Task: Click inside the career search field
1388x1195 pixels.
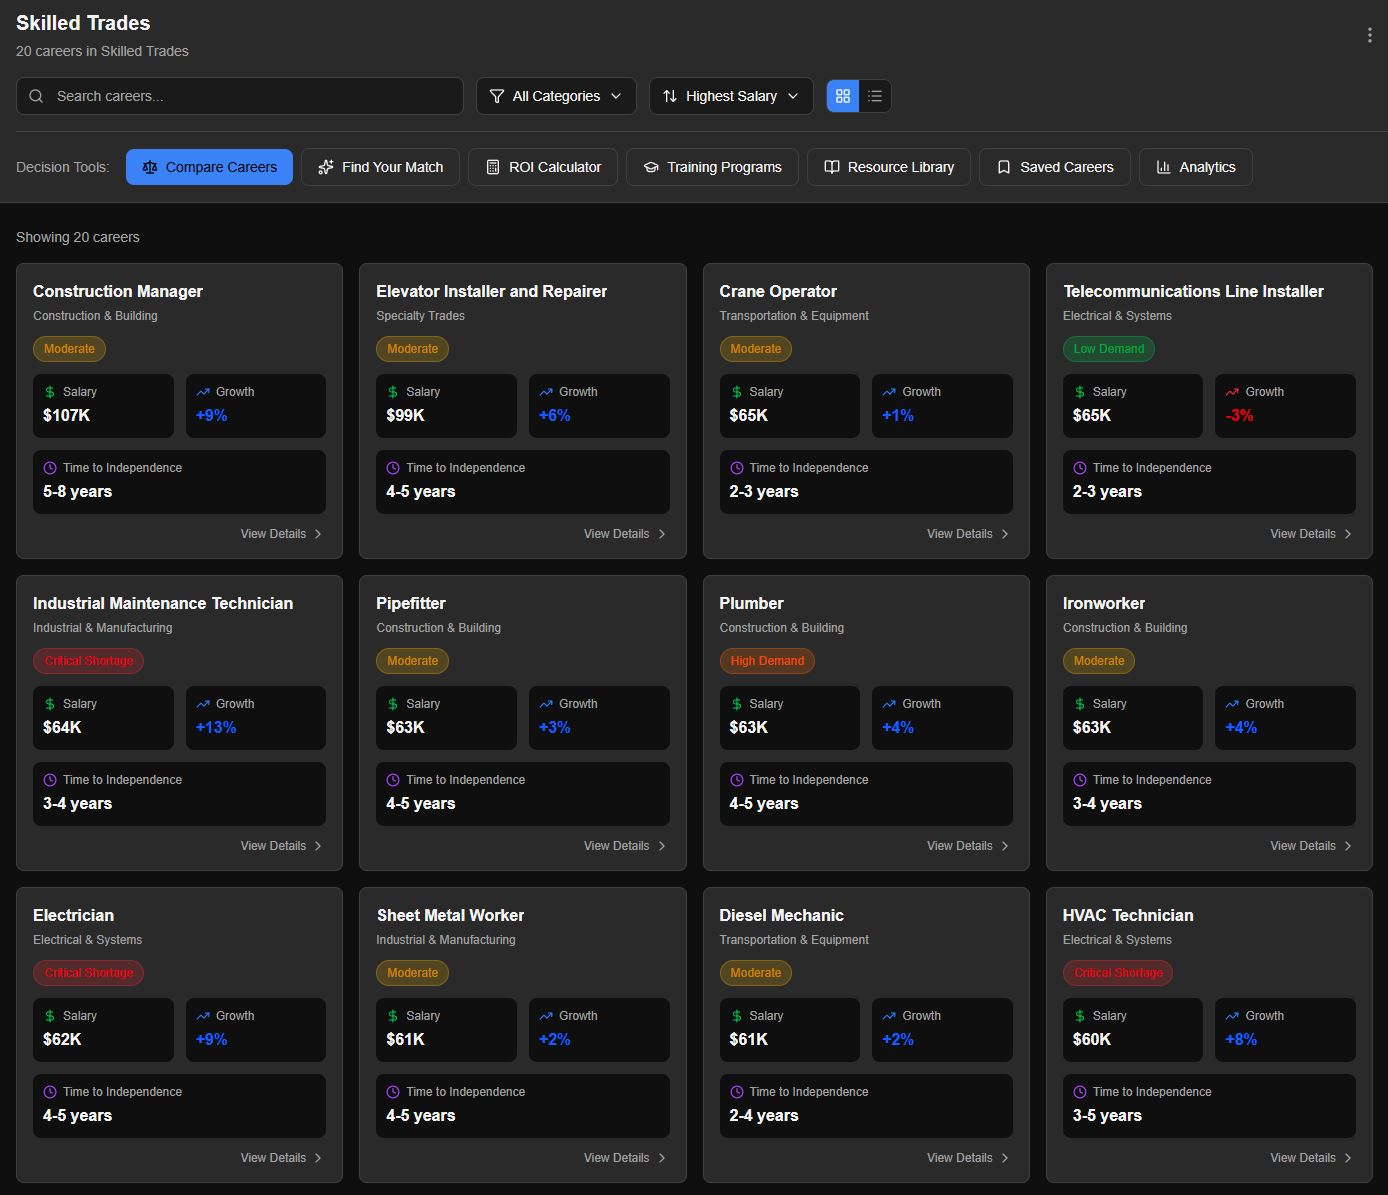Action: click(240, 96)
